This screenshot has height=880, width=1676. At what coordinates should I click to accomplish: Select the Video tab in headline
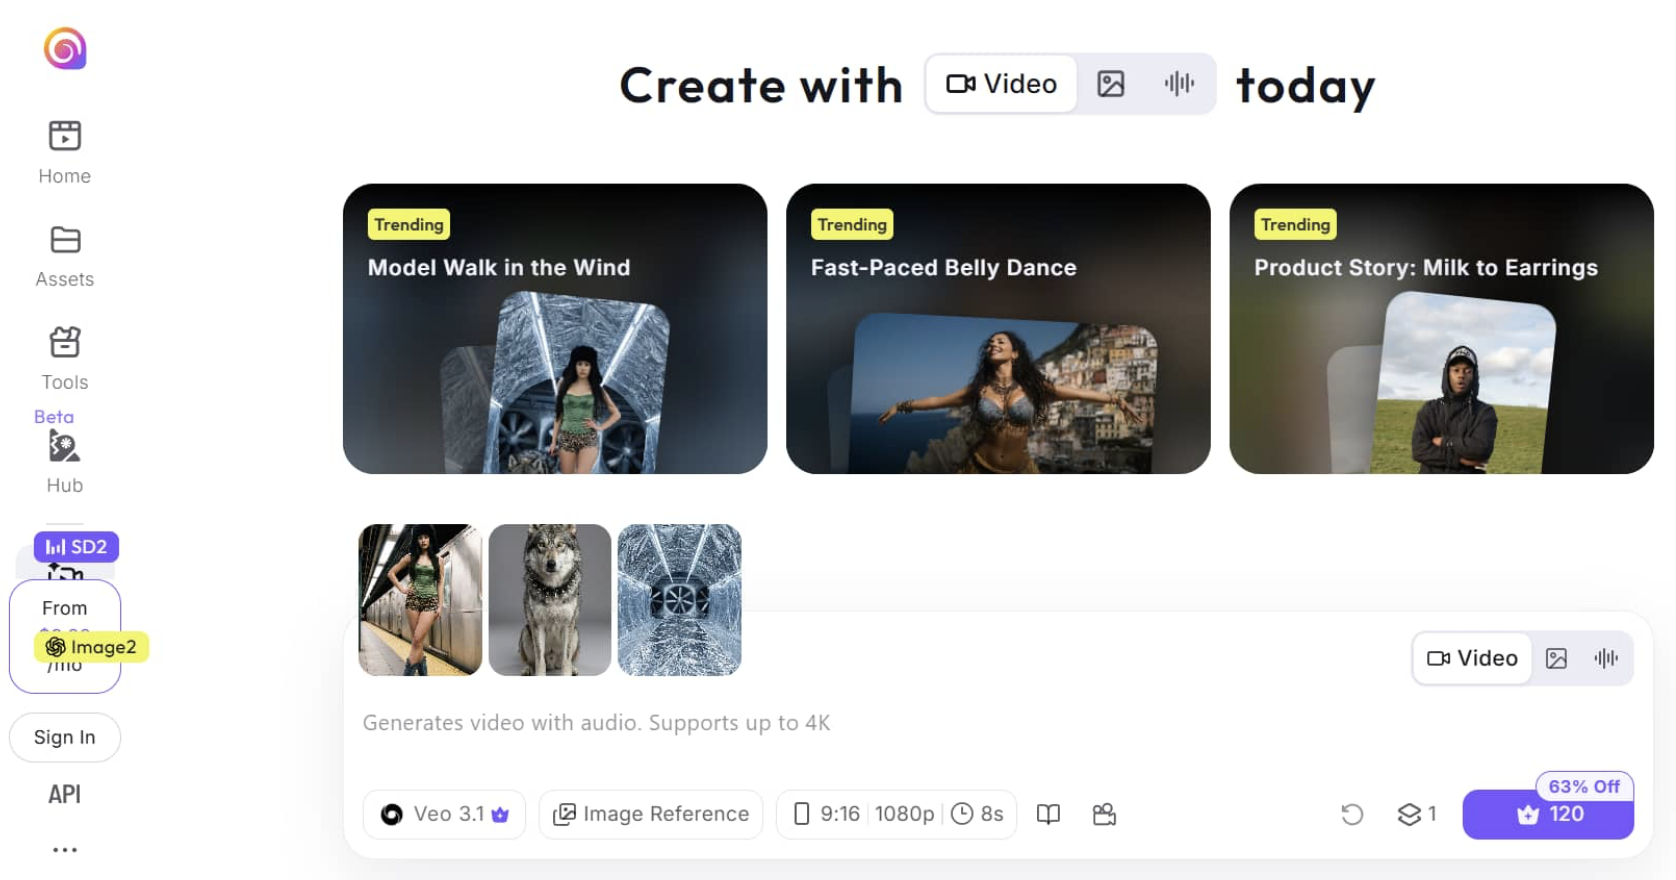tap(1002, 84)
